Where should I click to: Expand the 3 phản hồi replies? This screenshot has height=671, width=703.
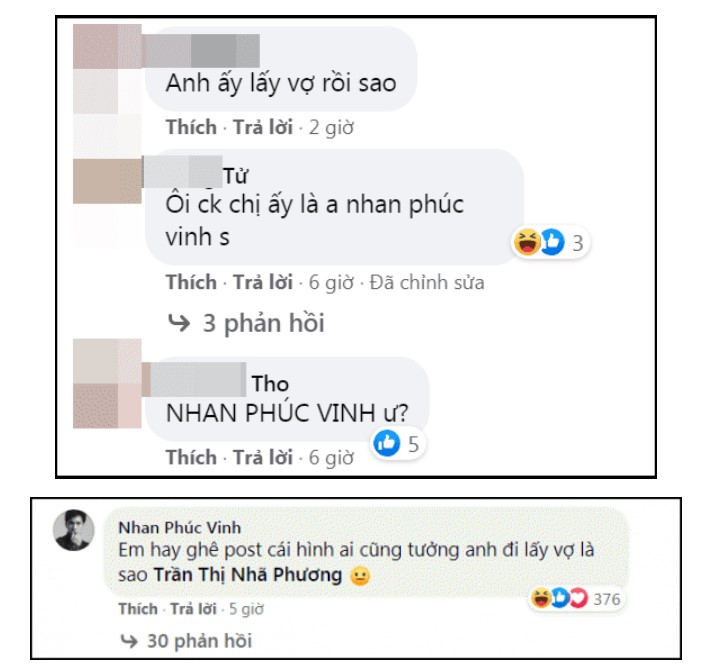point(264,323)
